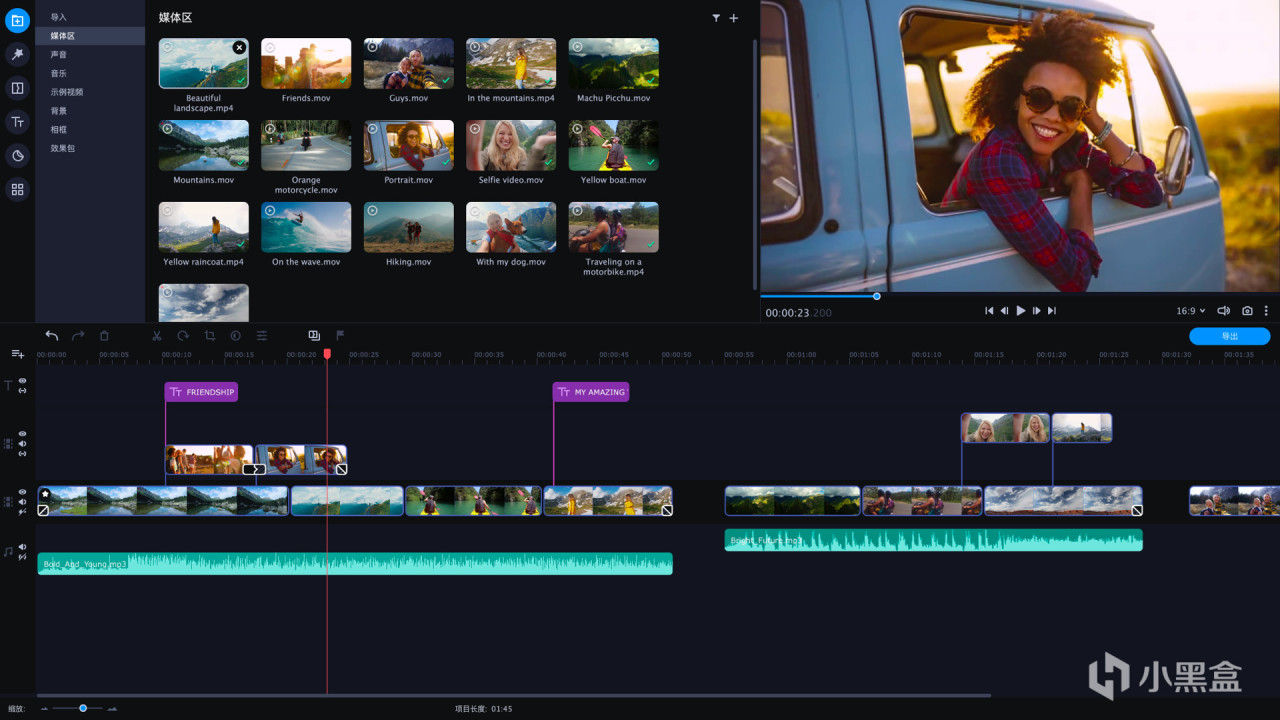
Task: Step back one frame in player
Action: point(1004,311)
